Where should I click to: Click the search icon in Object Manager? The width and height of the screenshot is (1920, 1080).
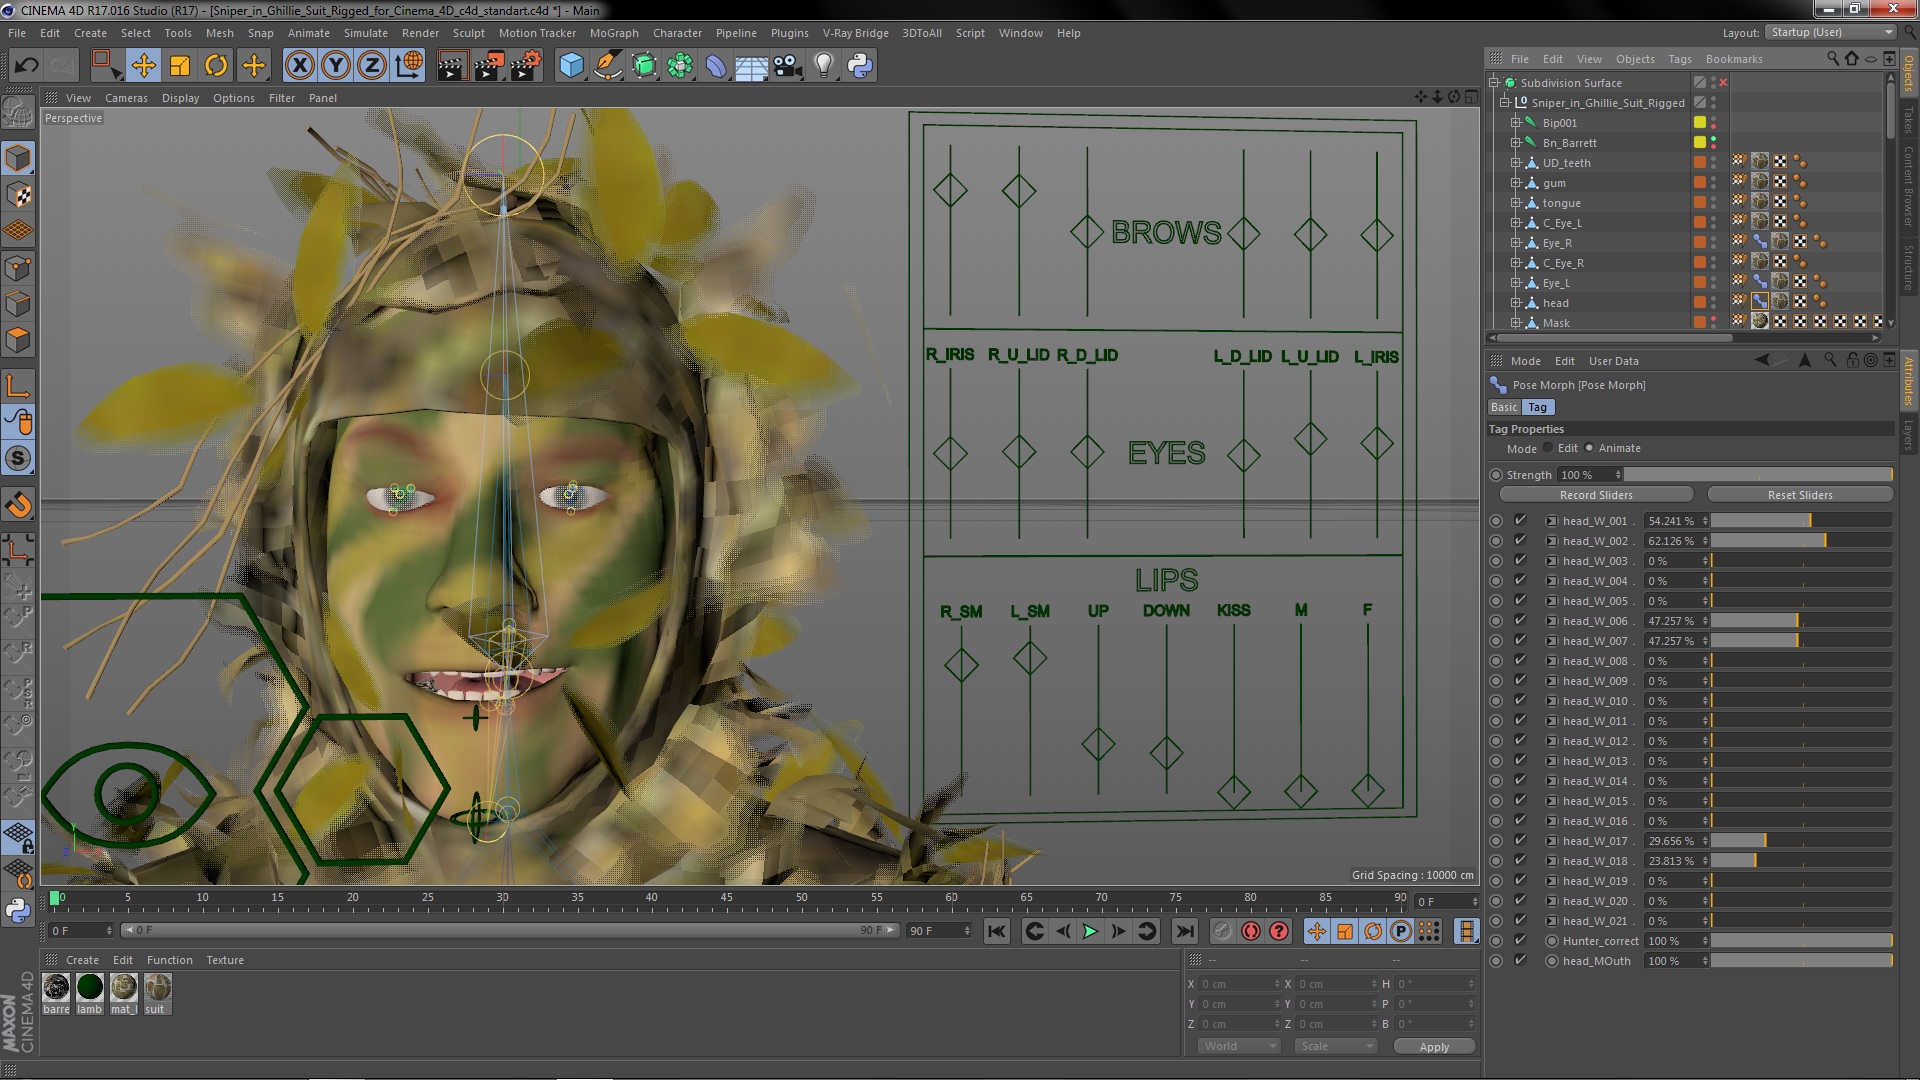(1832, 59)
